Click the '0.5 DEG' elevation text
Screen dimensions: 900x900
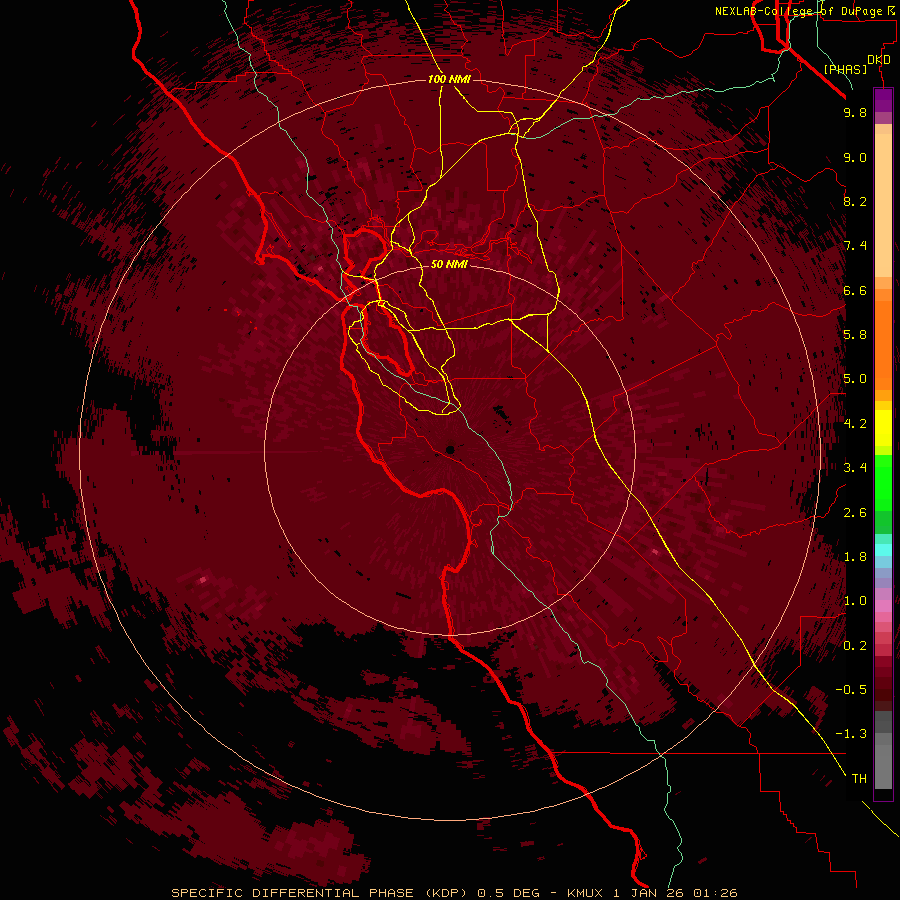[509, 893]
